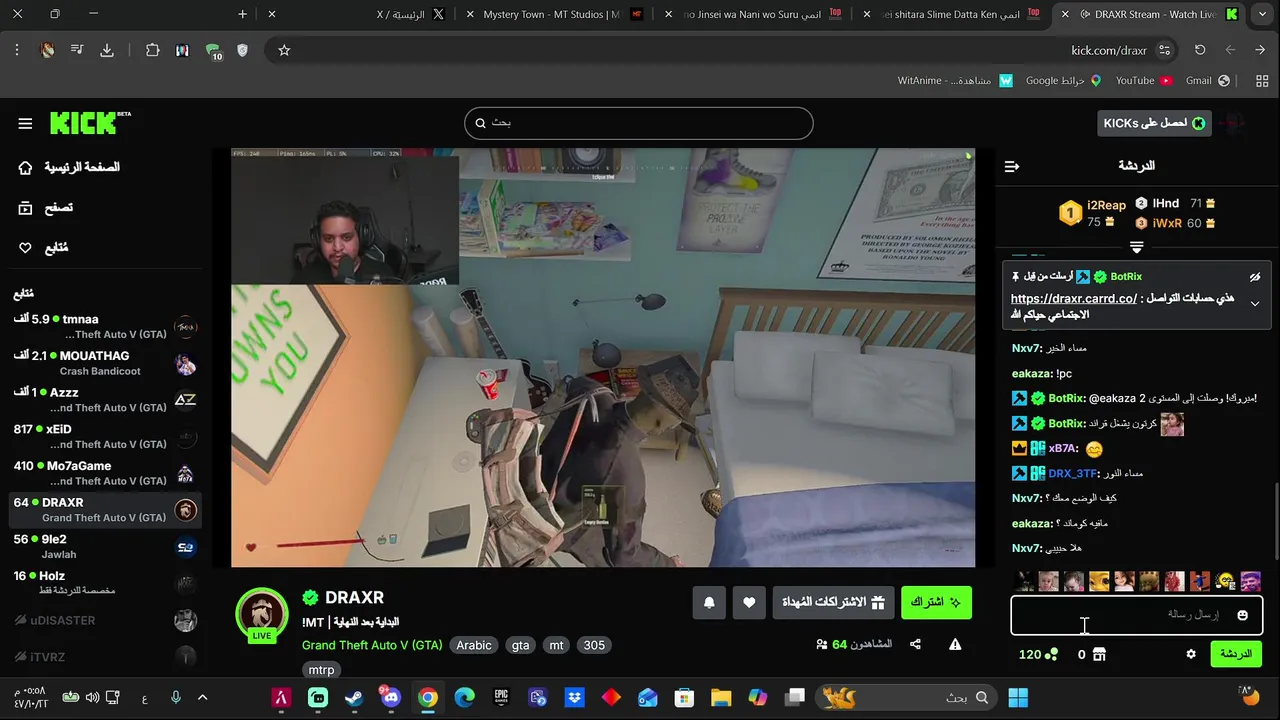This screenshot has height=720, width=1280.
Task: Open a new browser tab
Action: tap(242, 14)
